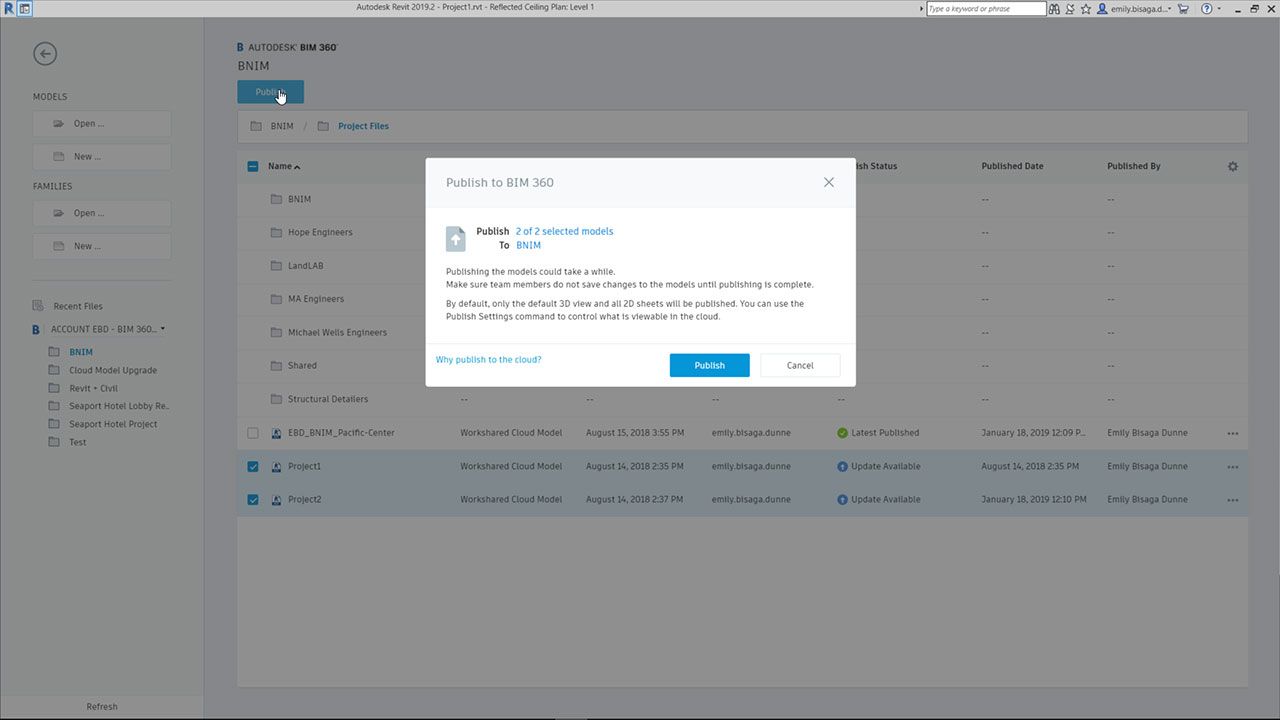The width and height of the screenshot is (1280, 720).
Task: Click the Update Available status icon for Project1
Action: [842, 467]
